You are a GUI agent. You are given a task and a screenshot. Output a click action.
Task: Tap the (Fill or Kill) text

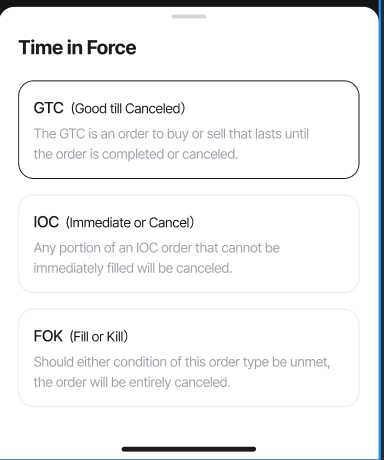pyautogui.click(x=99, y=337)
